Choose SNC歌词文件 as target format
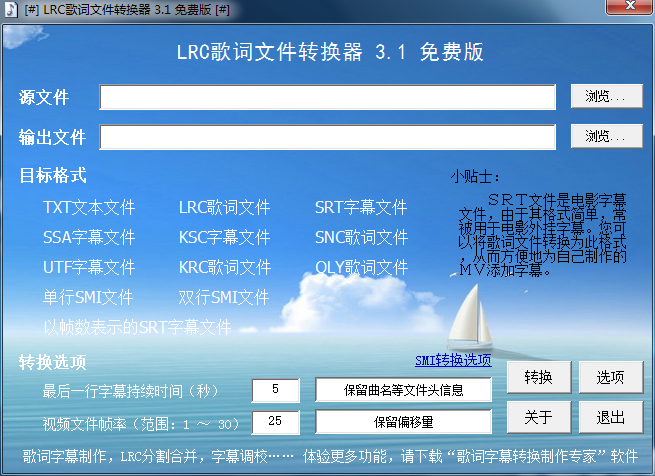 pyautogui.click(x=361, y=238)
